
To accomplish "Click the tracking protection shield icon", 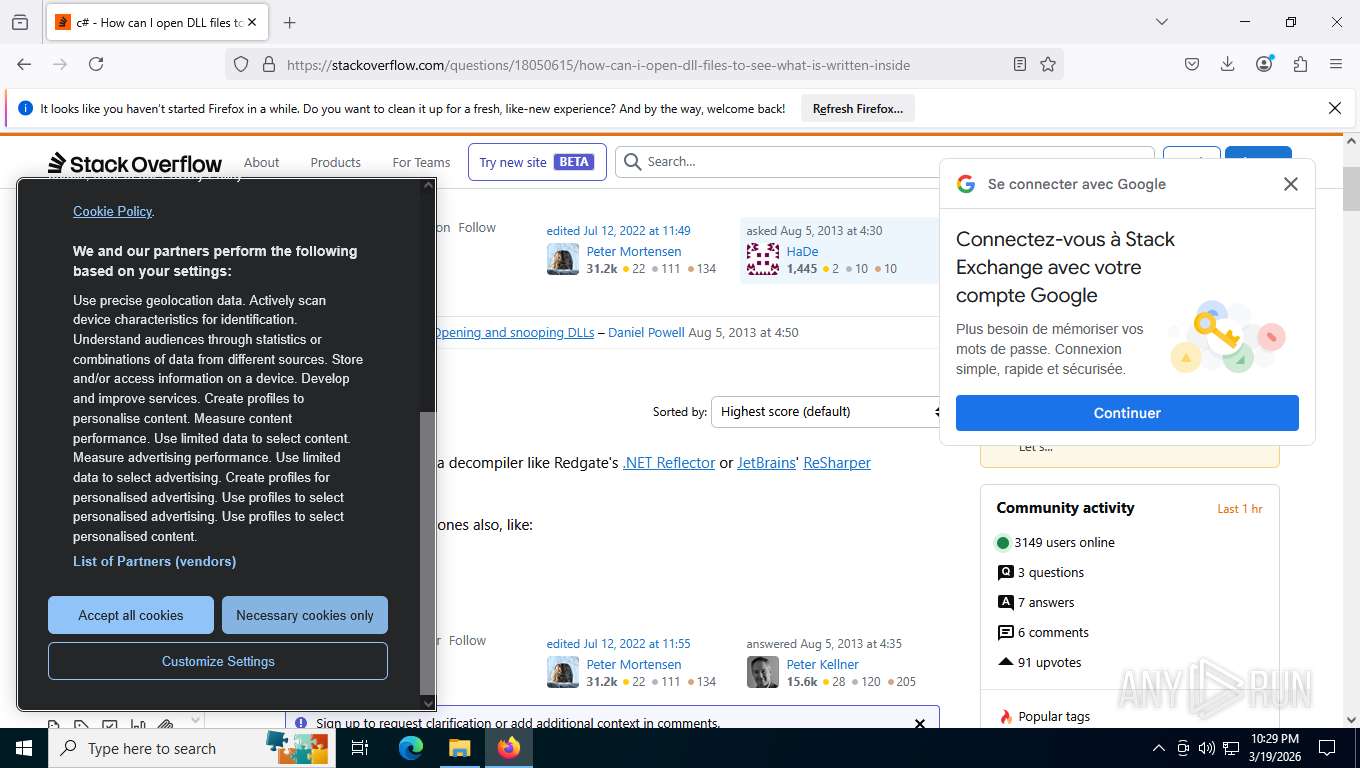I will [241, 64].
